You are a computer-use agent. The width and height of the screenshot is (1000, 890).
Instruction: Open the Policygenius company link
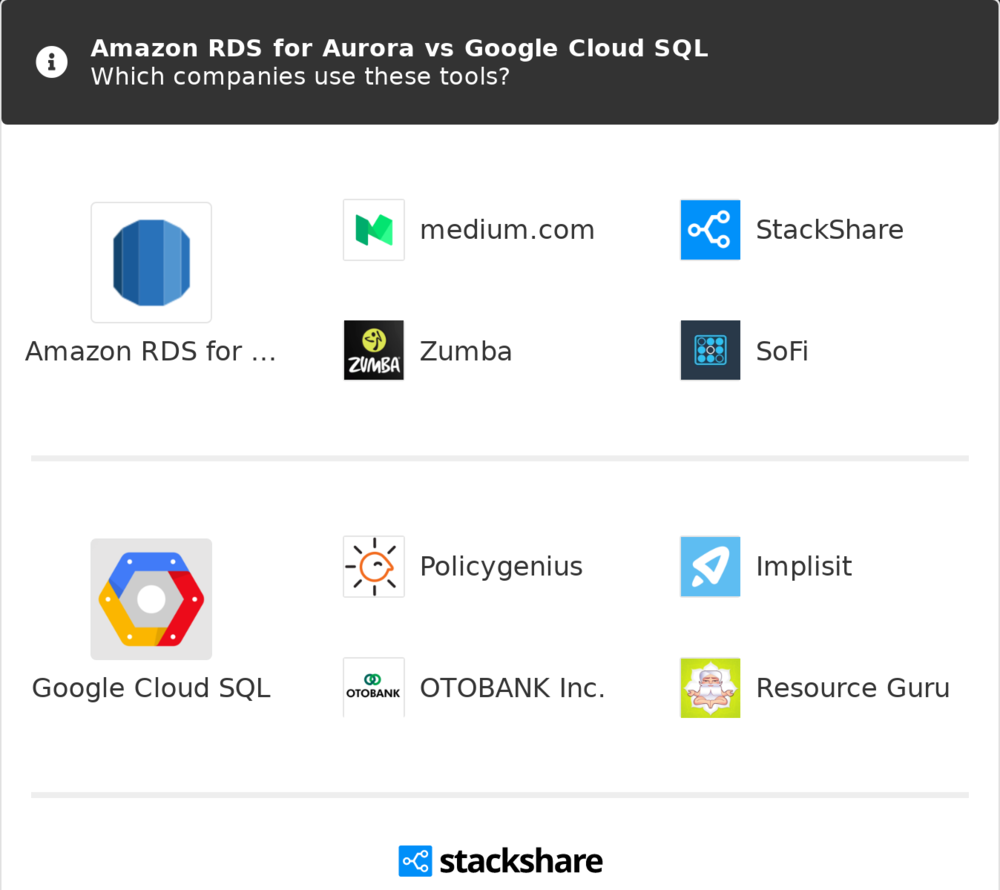pyautogui.click(x=501, y=567)
